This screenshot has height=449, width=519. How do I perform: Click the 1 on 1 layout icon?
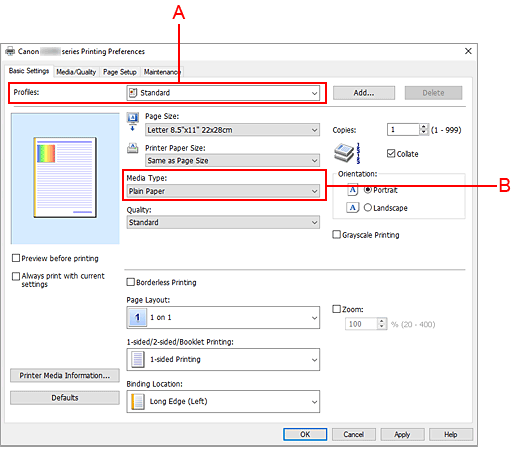tap(137, 317)
